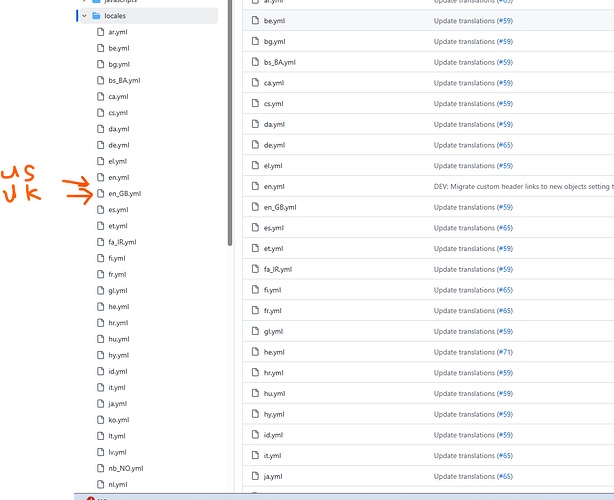This screenshot has width=614, height=500.
Task: Click file icon beside sidebar fi.yml
Action: (101, 258)
